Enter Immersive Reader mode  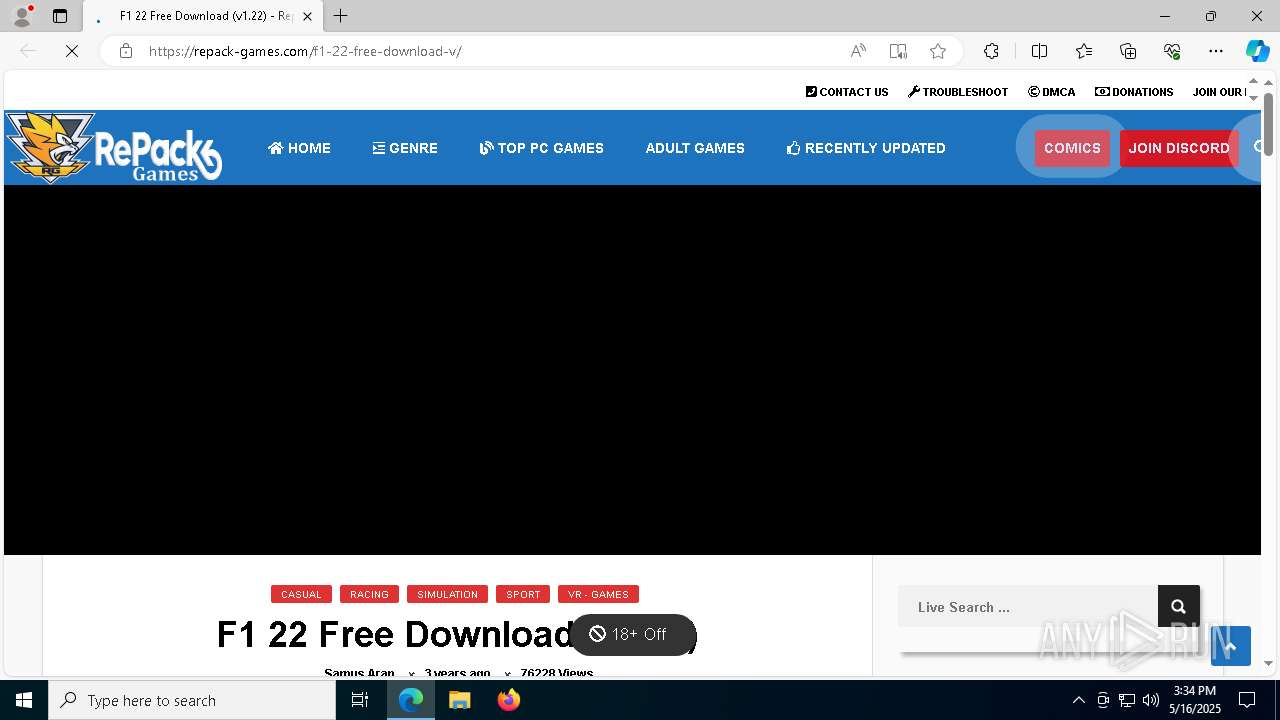[898, 51]
